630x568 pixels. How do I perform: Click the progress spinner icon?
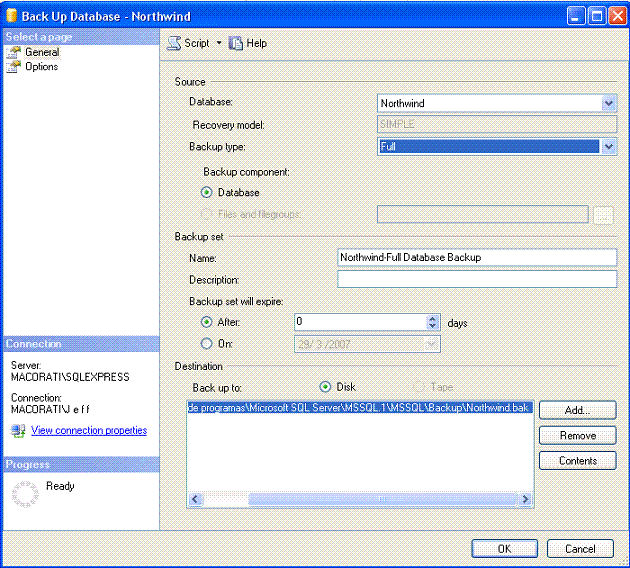(x=25, y=494)
